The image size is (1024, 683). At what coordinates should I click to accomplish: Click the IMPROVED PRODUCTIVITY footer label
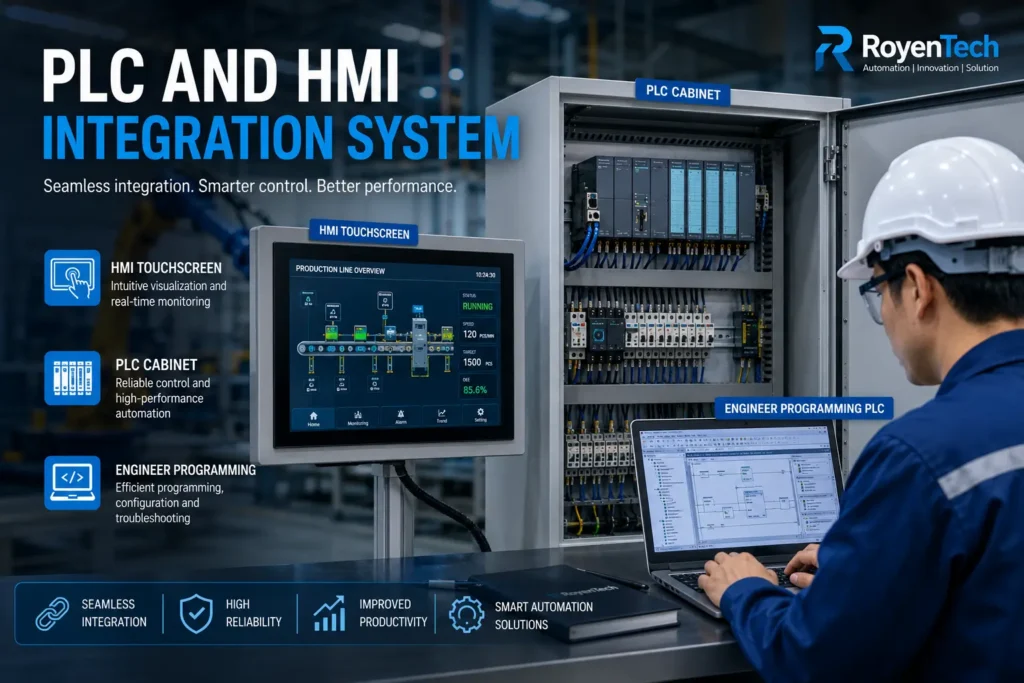coord(392,613)
